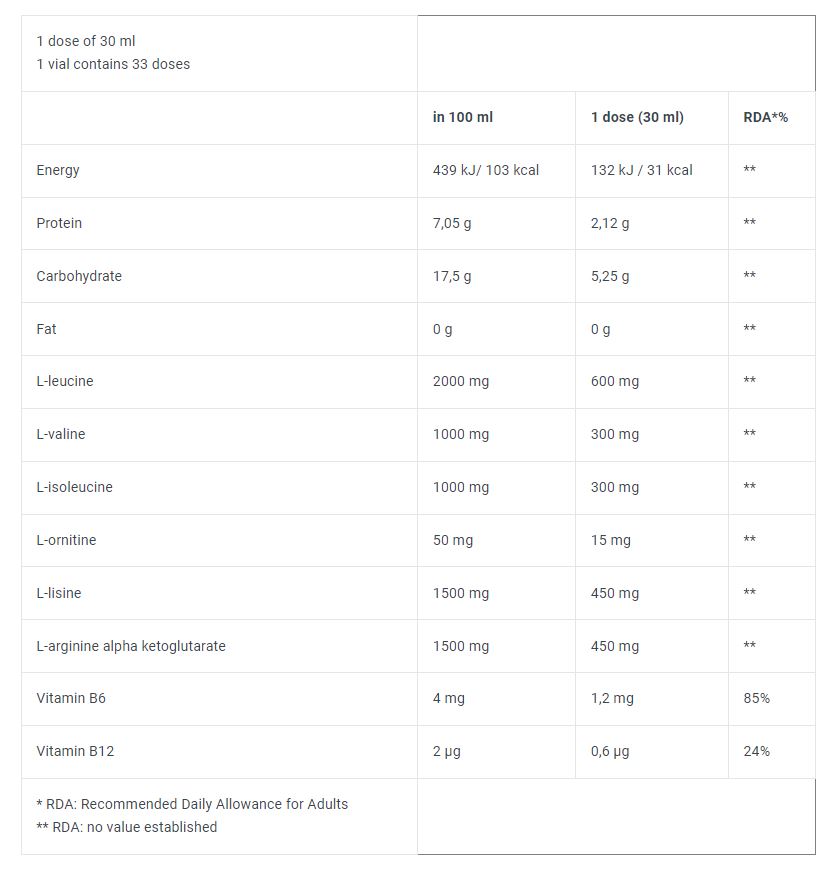Select the '1 dose (30 ml)' column header
Screen dimensions: 836x874
[637, 118]
